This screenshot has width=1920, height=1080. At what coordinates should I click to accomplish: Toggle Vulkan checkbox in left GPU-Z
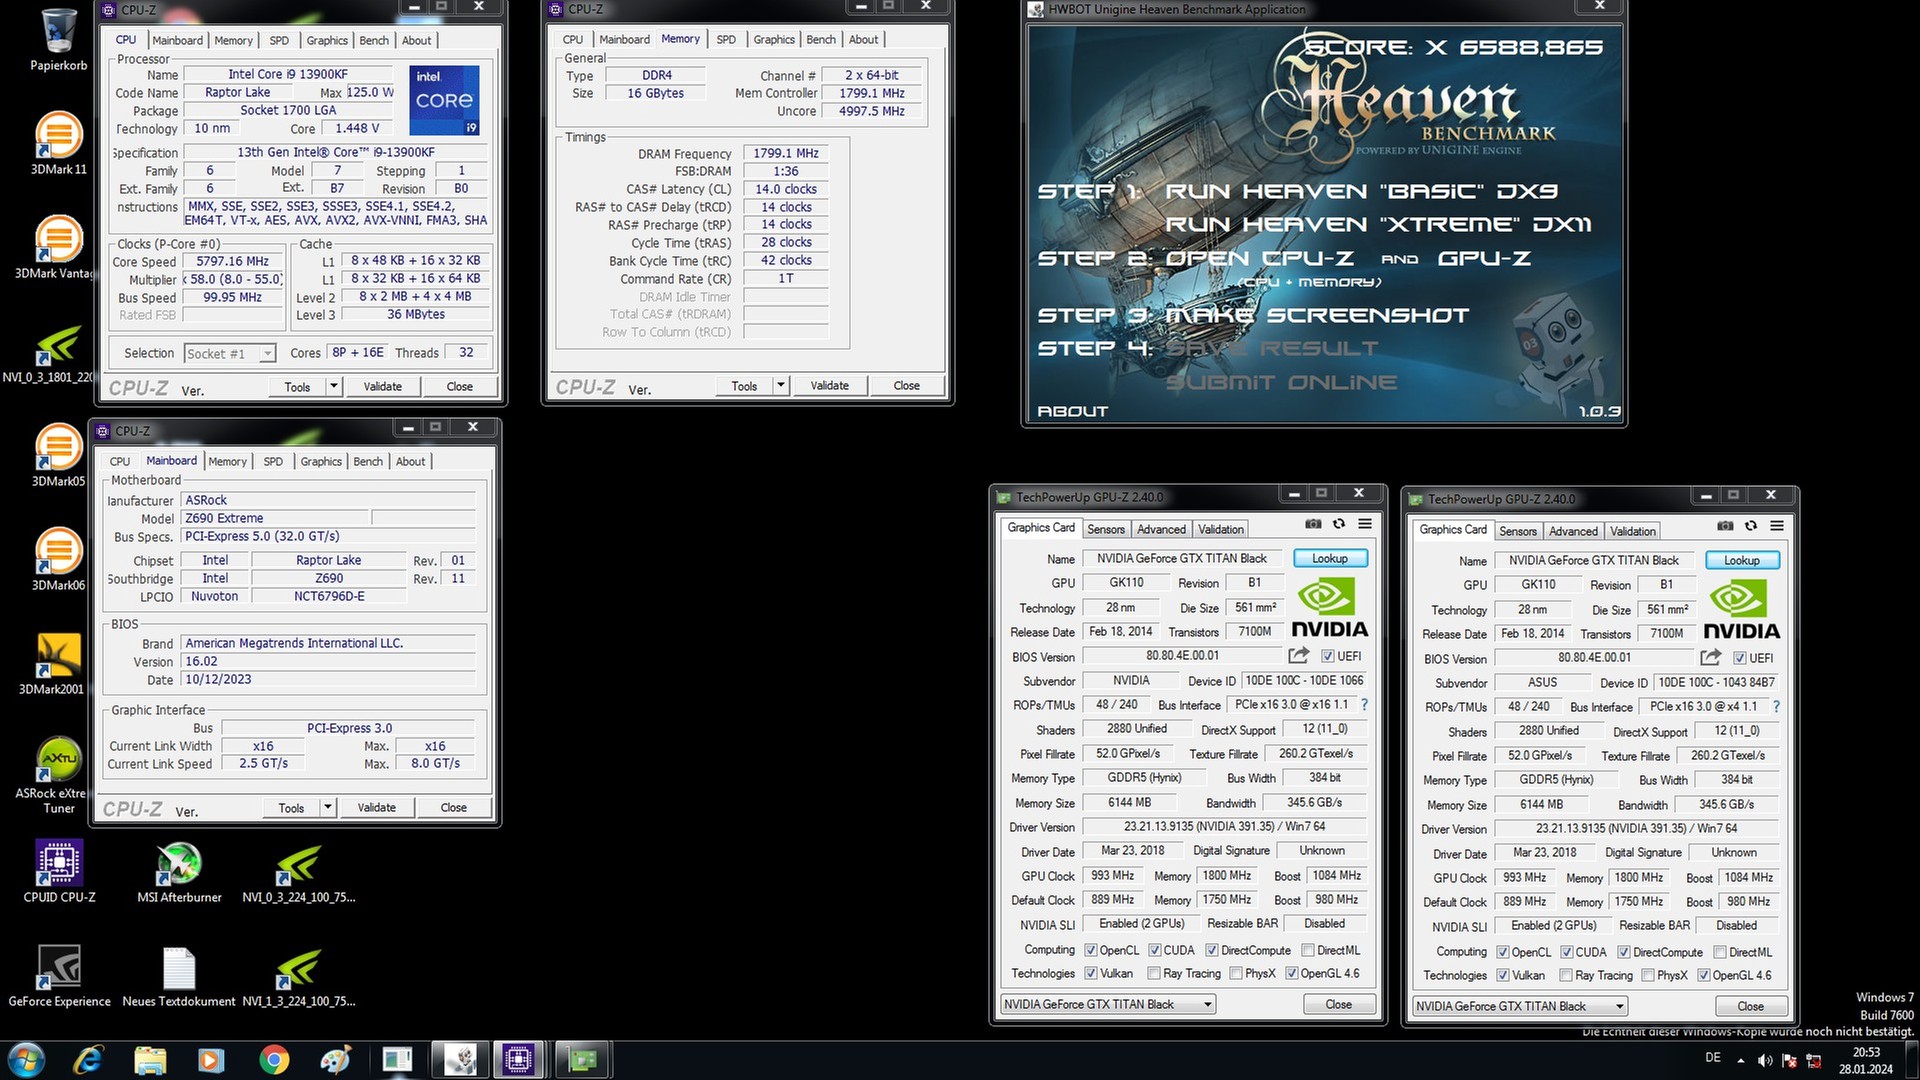(x=1091, y=974)
